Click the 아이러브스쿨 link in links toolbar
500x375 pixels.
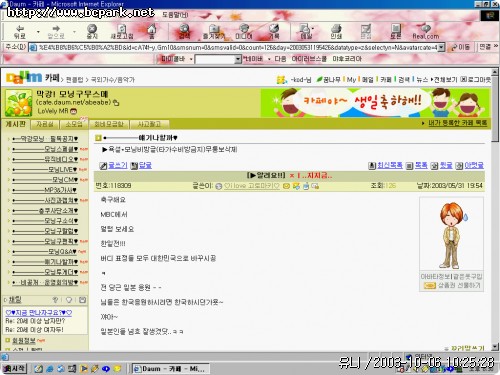pyautogui.click(x=309, y=59)
